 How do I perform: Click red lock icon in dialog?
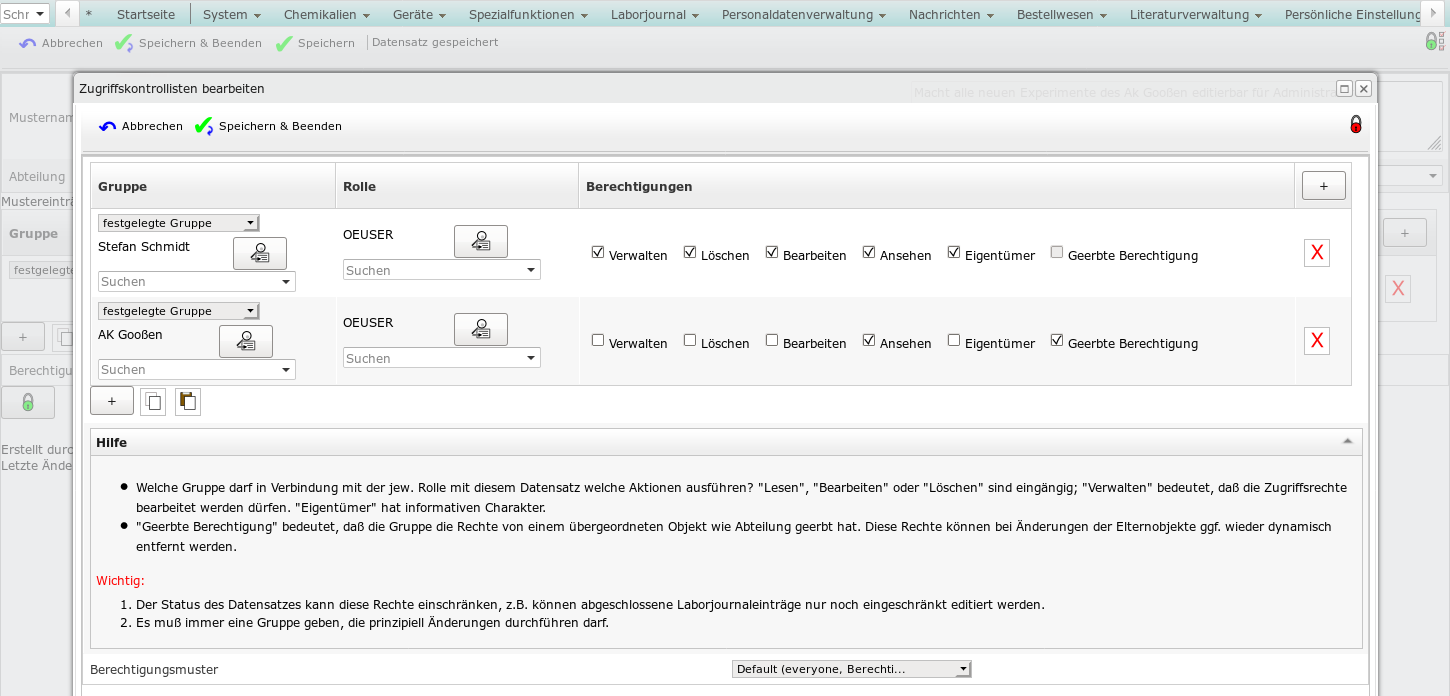1355,125
